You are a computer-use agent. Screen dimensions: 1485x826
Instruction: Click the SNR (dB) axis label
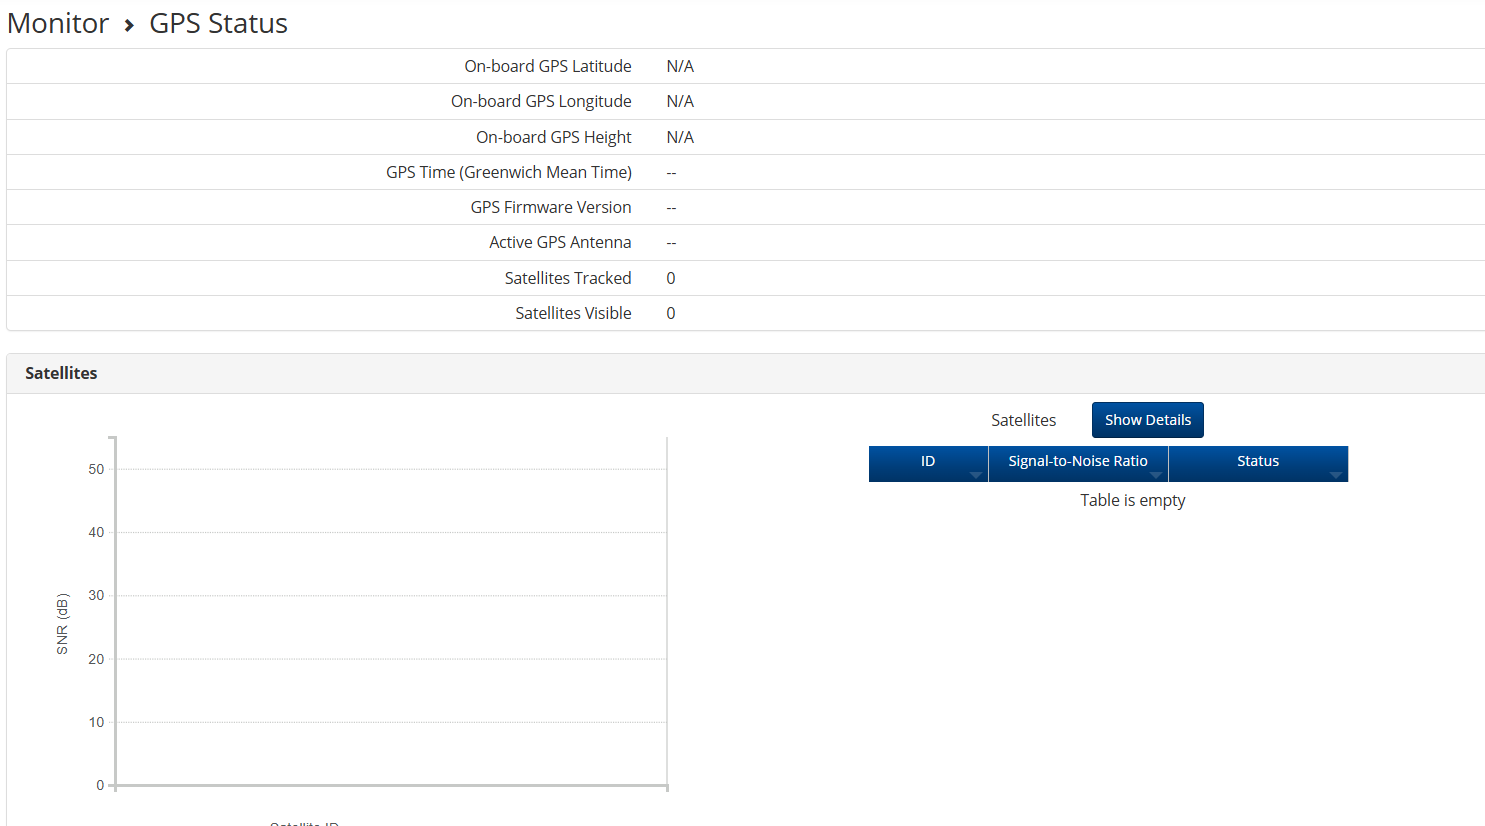pyautogui.click(x=63, y=624)
